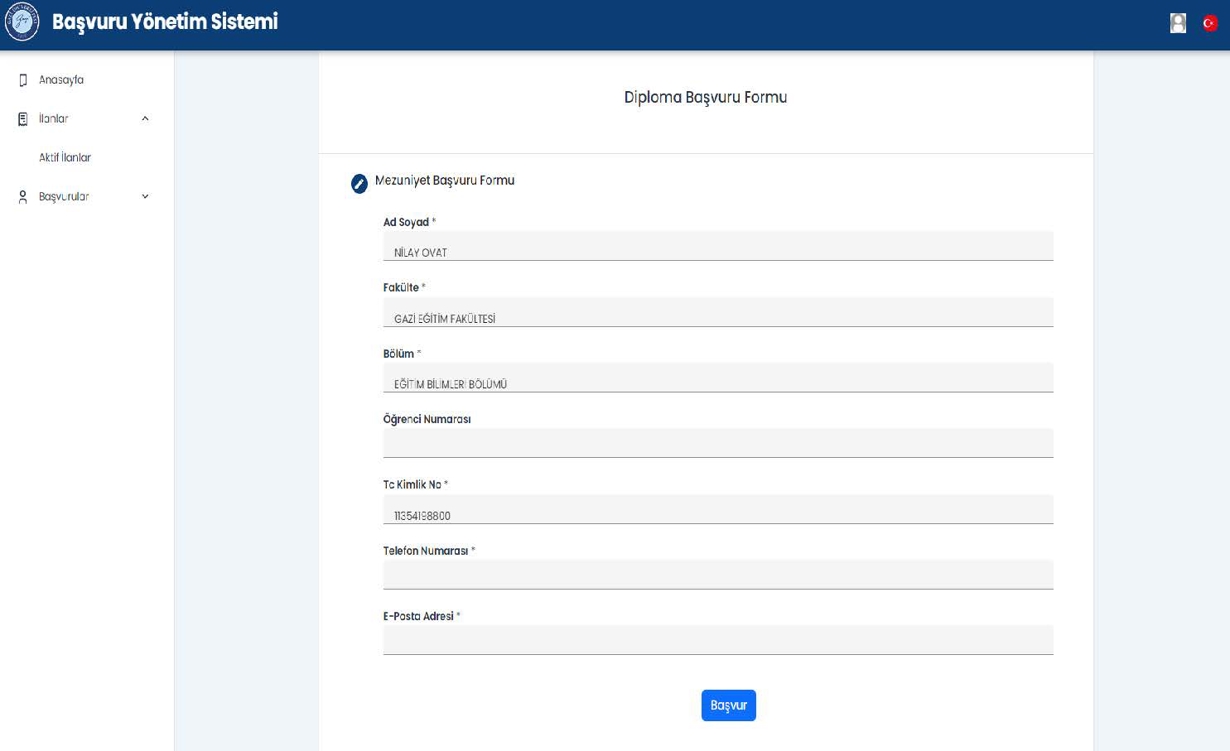This screenshot has height=751, width=1230.
Task: Click the Başvurular person icon
Action: coord(23,197)
